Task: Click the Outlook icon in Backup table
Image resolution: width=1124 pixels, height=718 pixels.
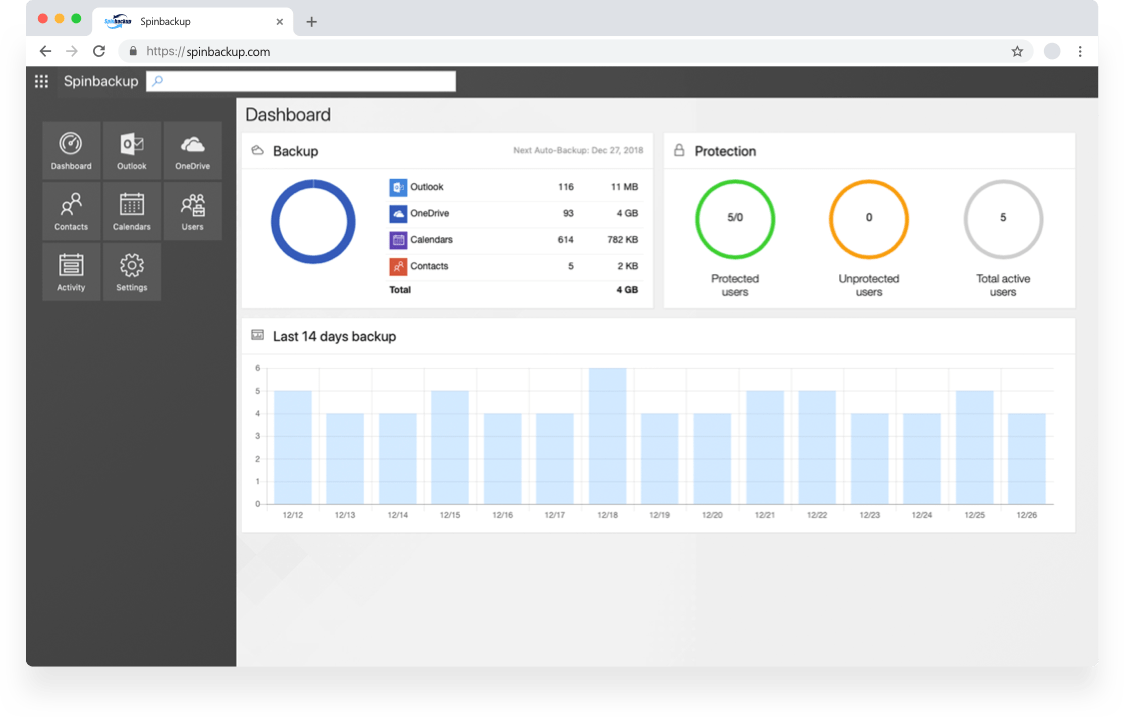Action: [398, 187]
